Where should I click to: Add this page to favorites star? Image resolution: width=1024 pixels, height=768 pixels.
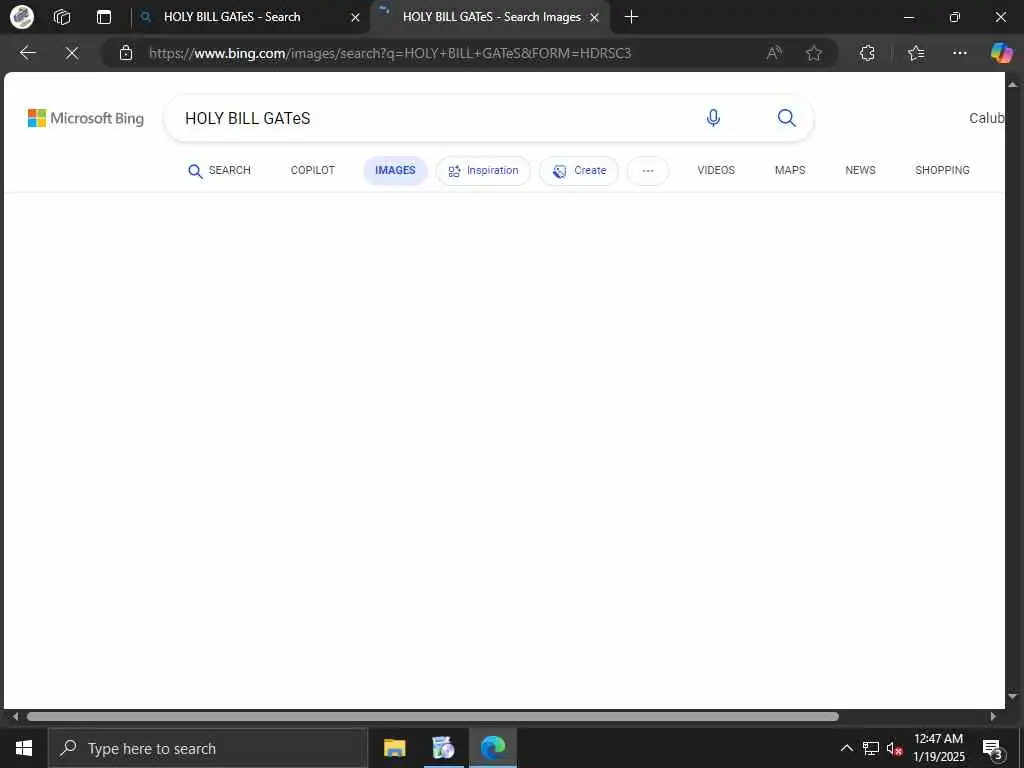pyautogui.click(x=814, y=53)
